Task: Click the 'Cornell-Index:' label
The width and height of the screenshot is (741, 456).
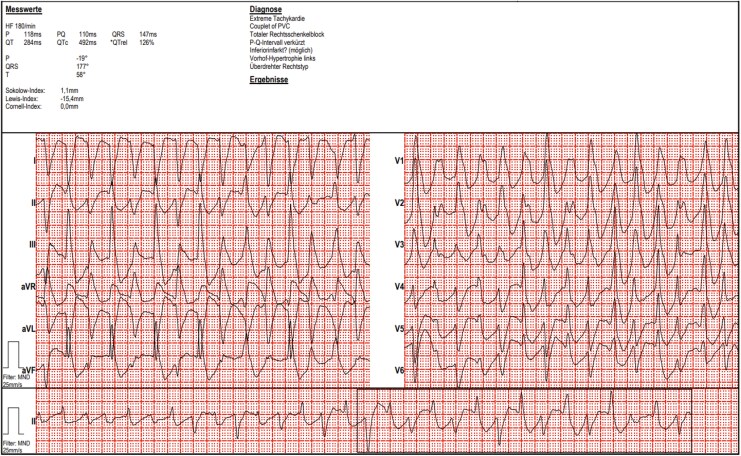Action: tap(23, 106)
